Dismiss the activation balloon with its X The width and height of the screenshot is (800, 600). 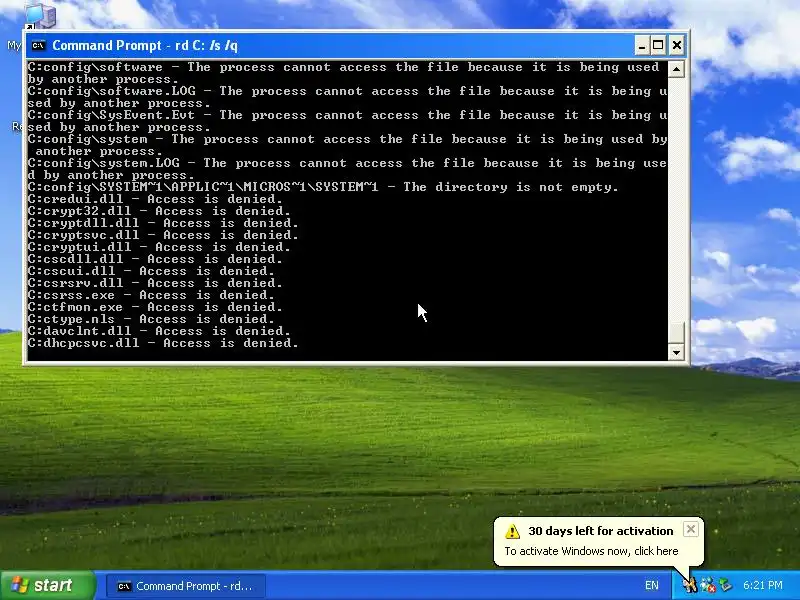pos(691,529)
